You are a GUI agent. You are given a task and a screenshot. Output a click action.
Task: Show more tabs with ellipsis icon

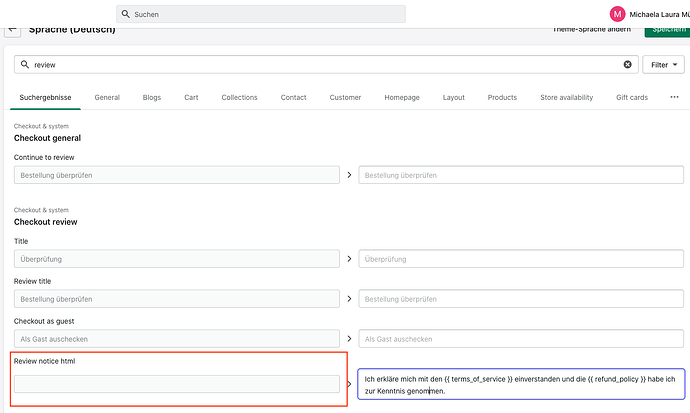674,97
